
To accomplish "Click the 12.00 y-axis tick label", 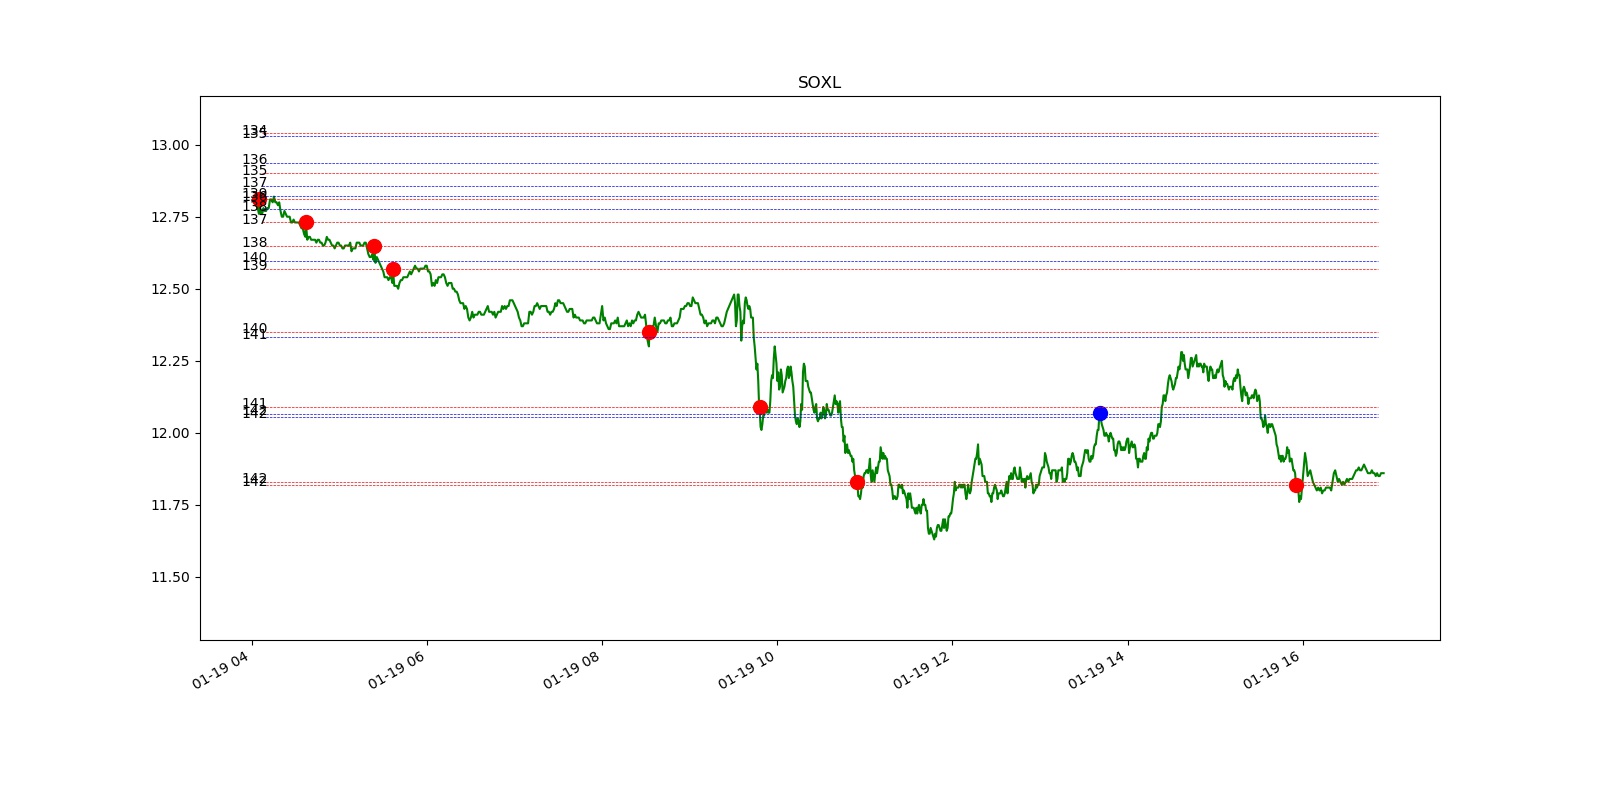I will coord(170,433).
